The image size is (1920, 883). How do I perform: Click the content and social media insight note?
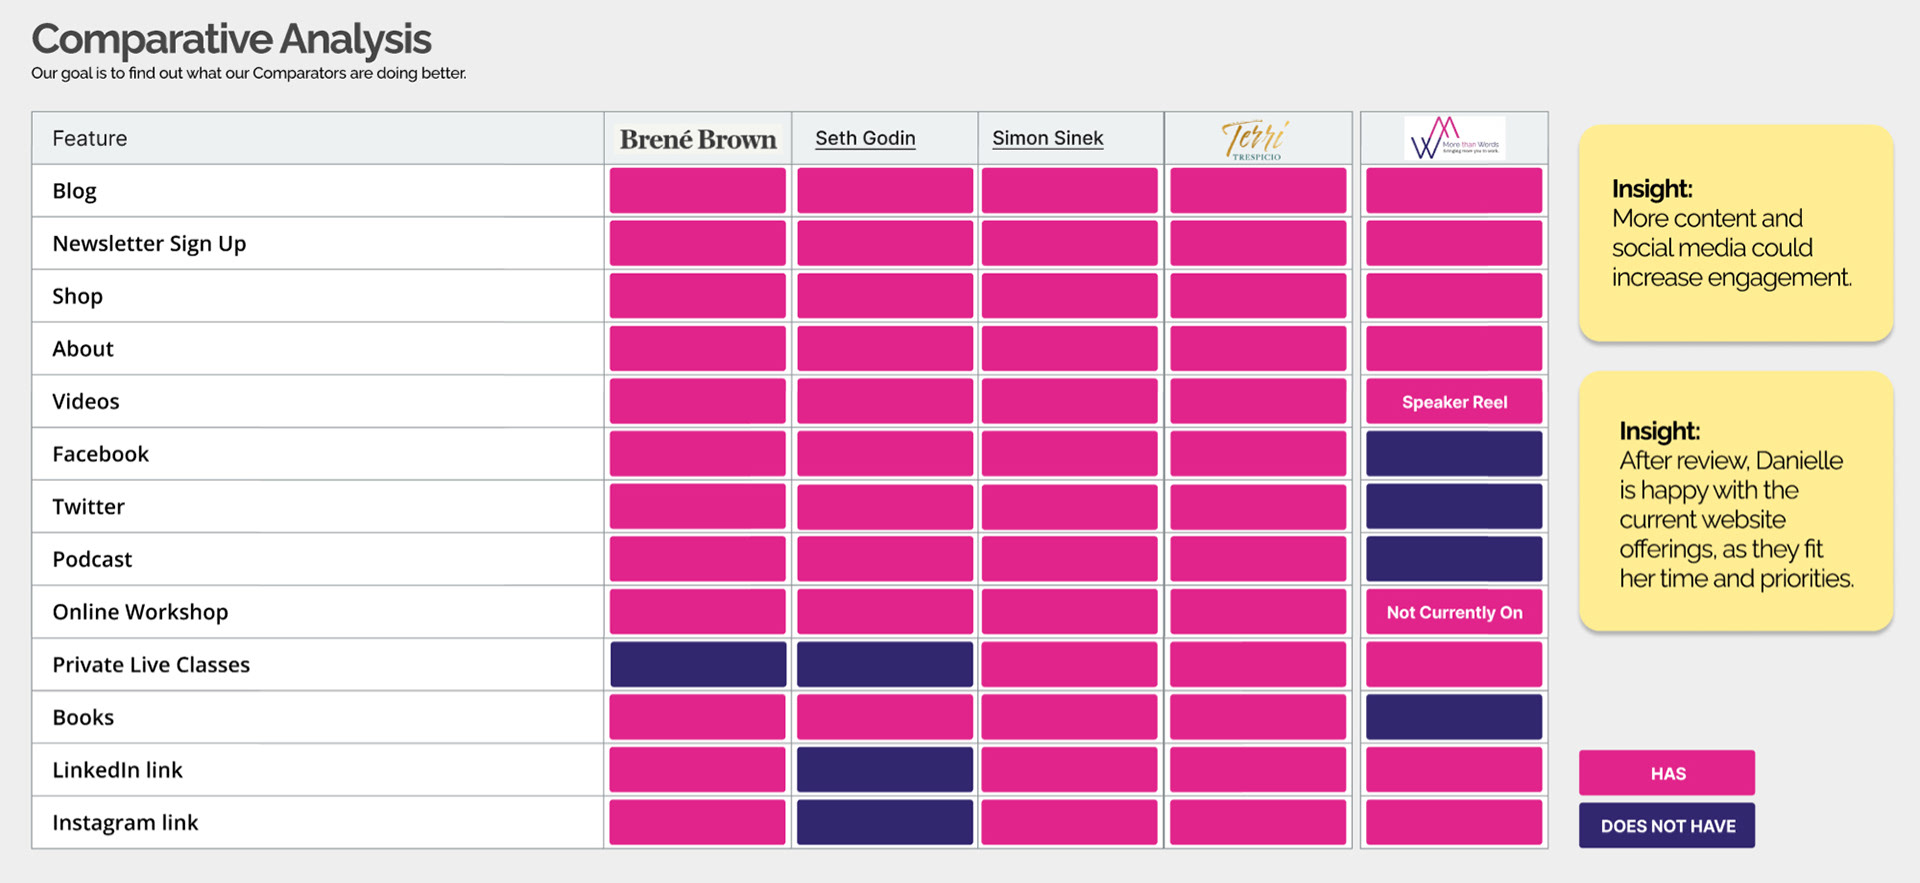pyautogui.click(x=1736, y=233)
